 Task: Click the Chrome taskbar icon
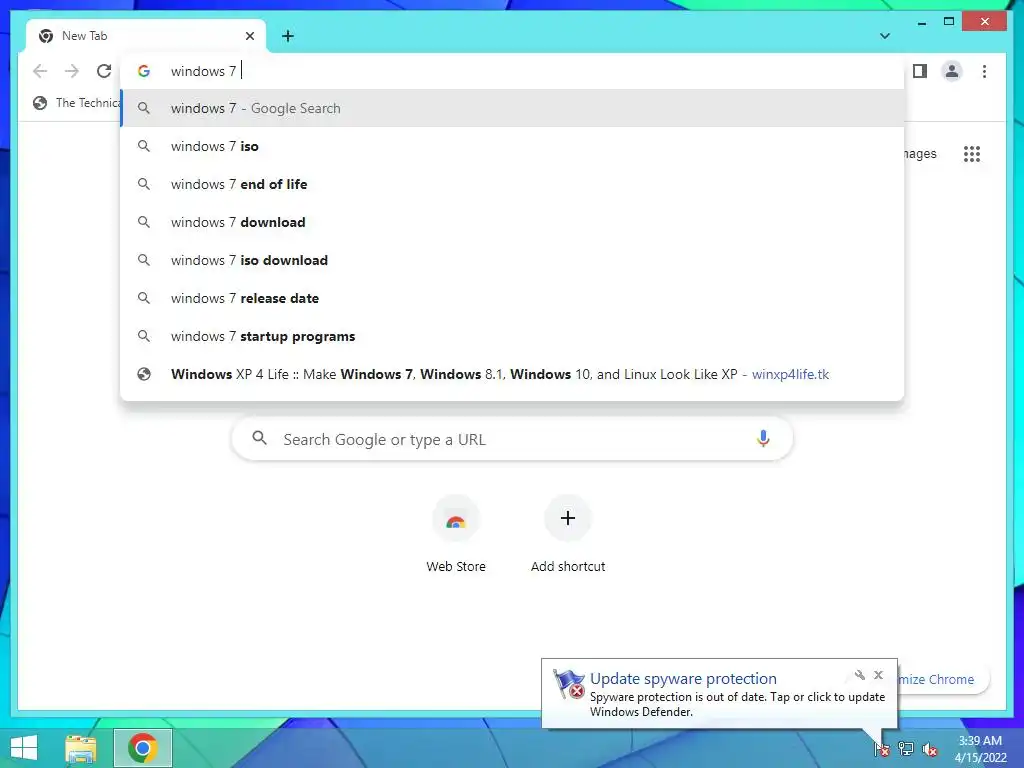[x=142, y=748]
